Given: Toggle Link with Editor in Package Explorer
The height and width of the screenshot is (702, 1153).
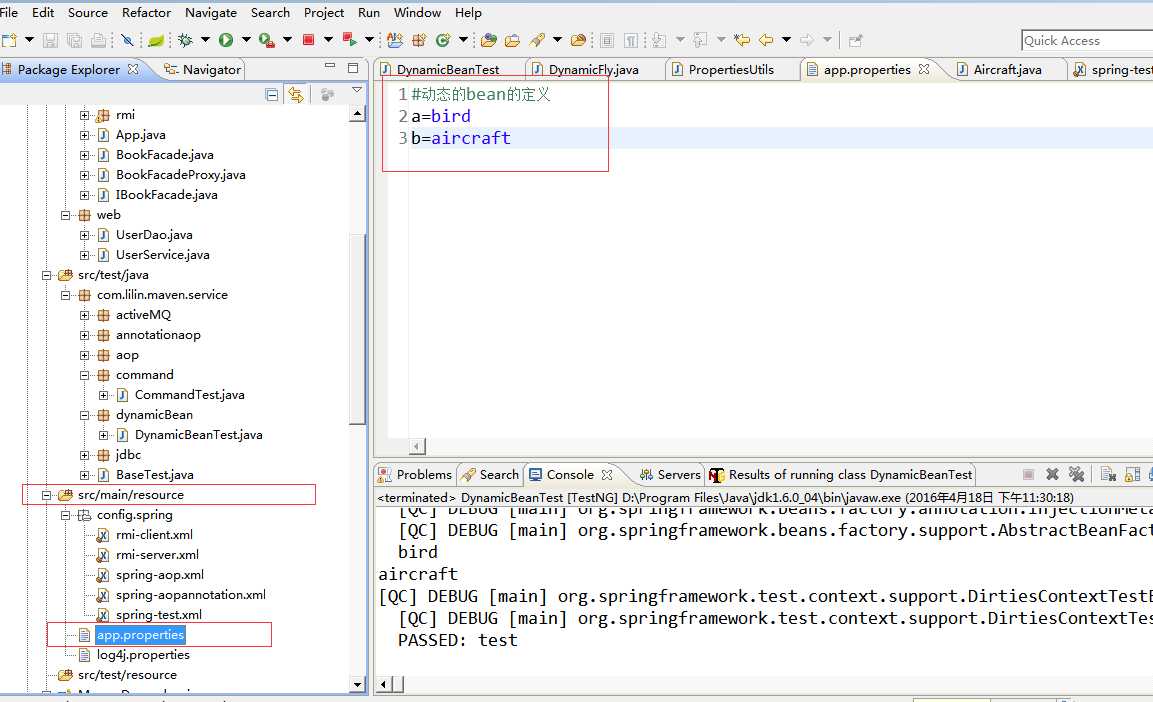Looking at the screenshot, I should pyautogui.click(x=296, y=94).
